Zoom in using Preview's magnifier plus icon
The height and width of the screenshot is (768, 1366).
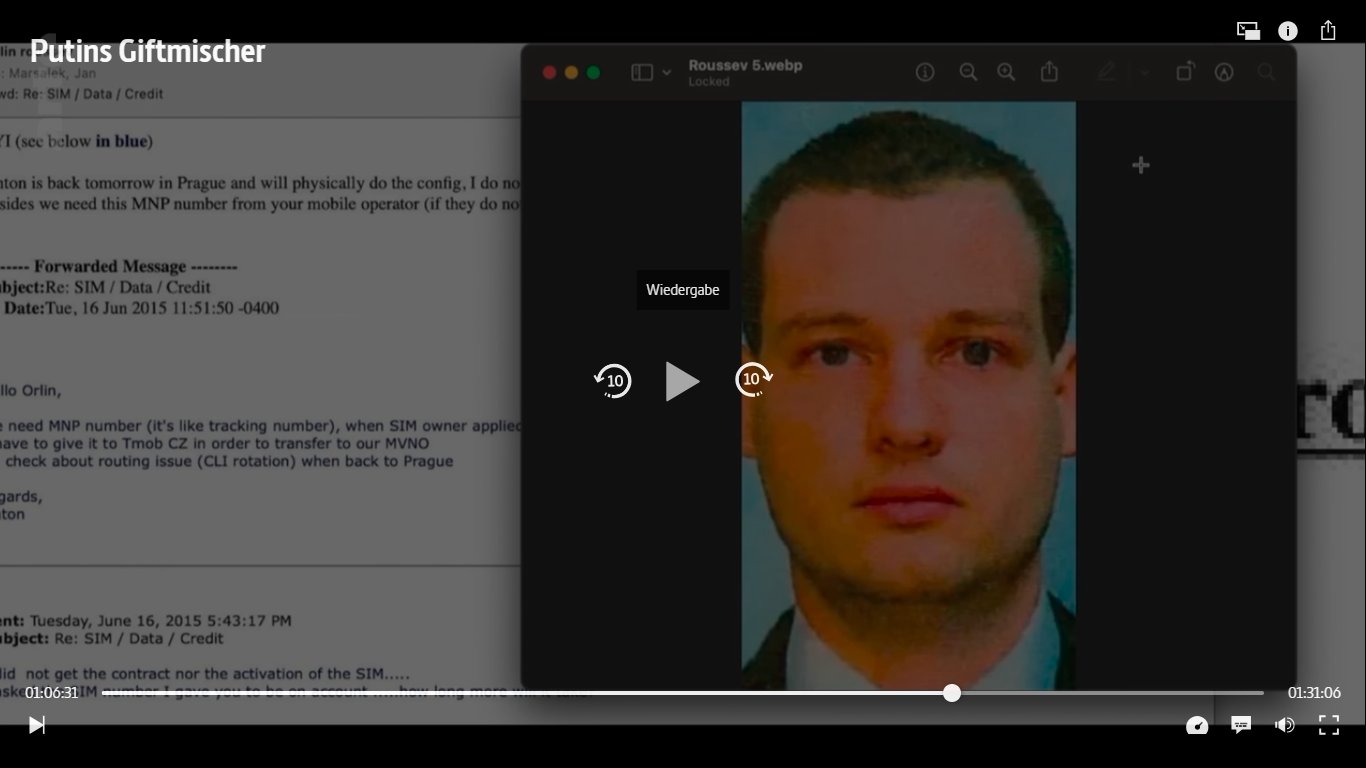1006,72
